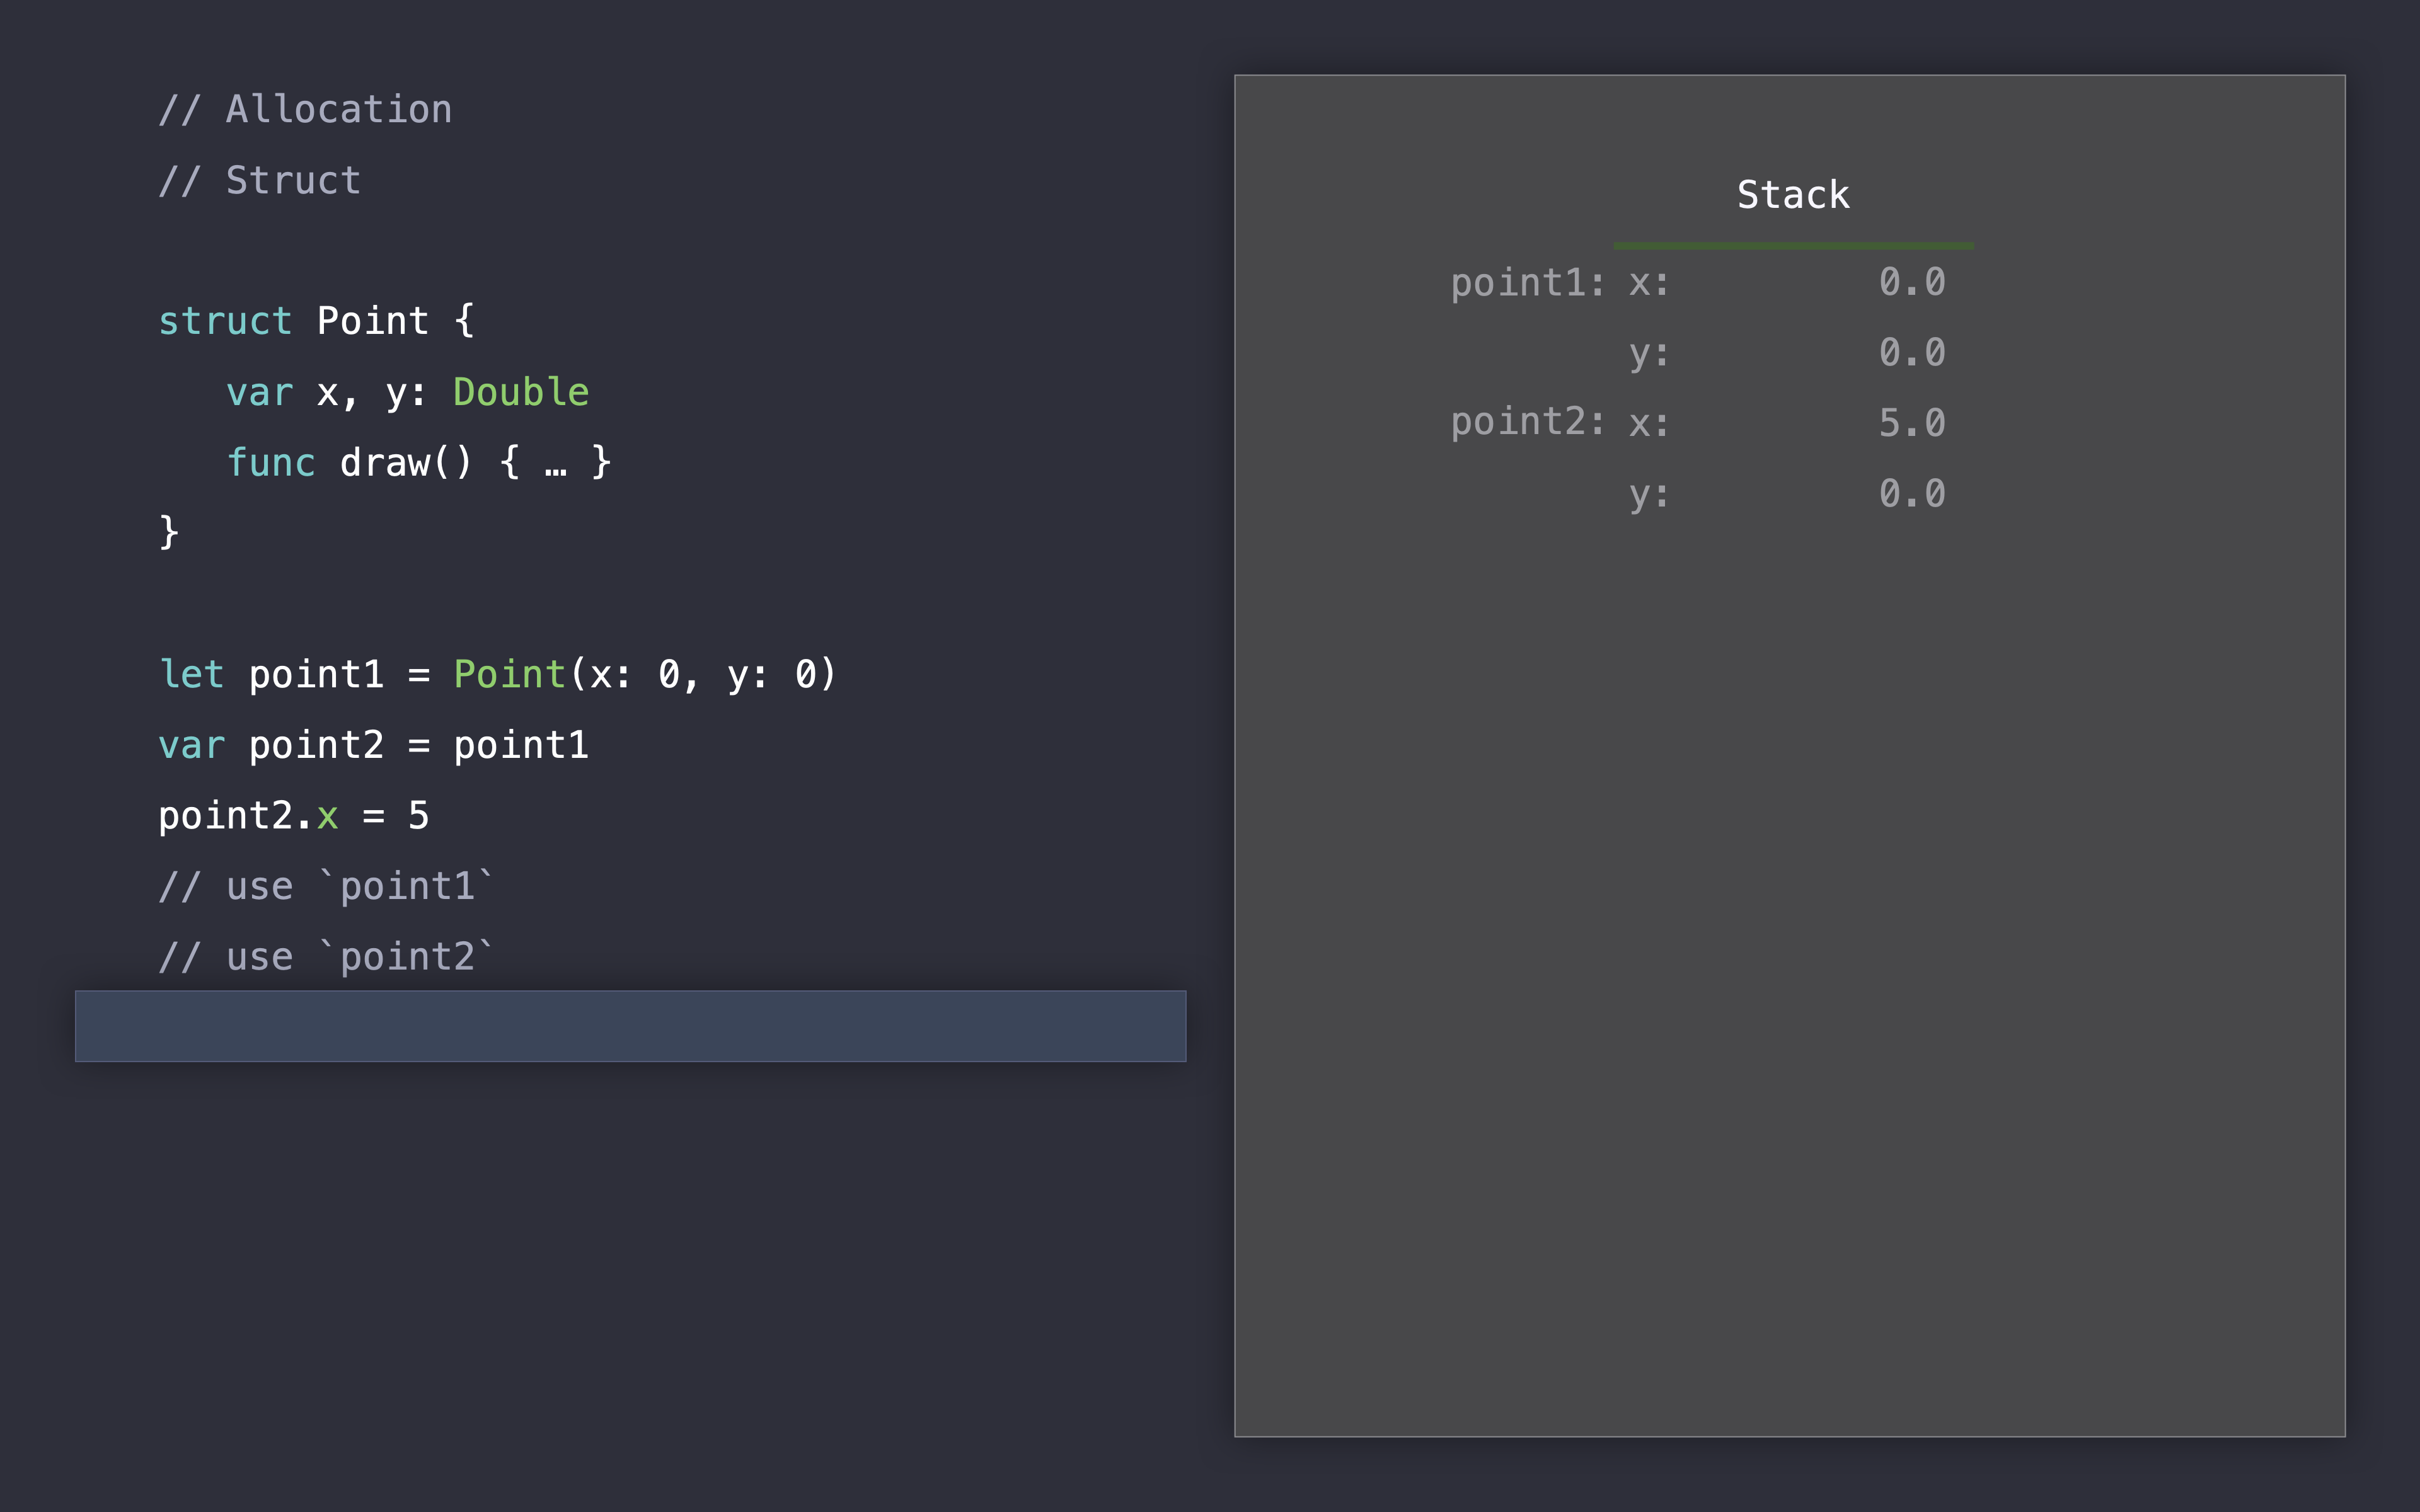Click the green 'x' in point2.x
Image resolution: width=2420 pixels, height=1512 pixels.
[327, 817]
